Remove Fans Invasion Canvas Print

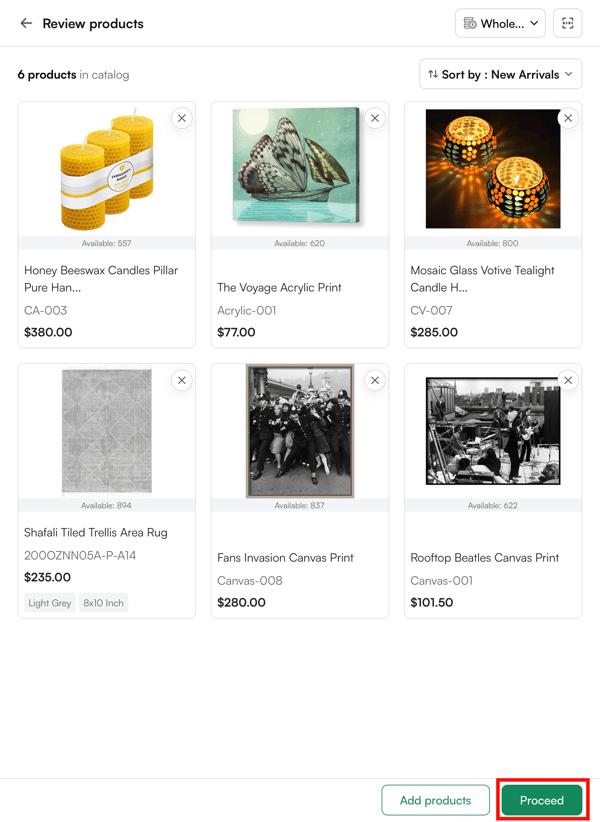(374, 380)
